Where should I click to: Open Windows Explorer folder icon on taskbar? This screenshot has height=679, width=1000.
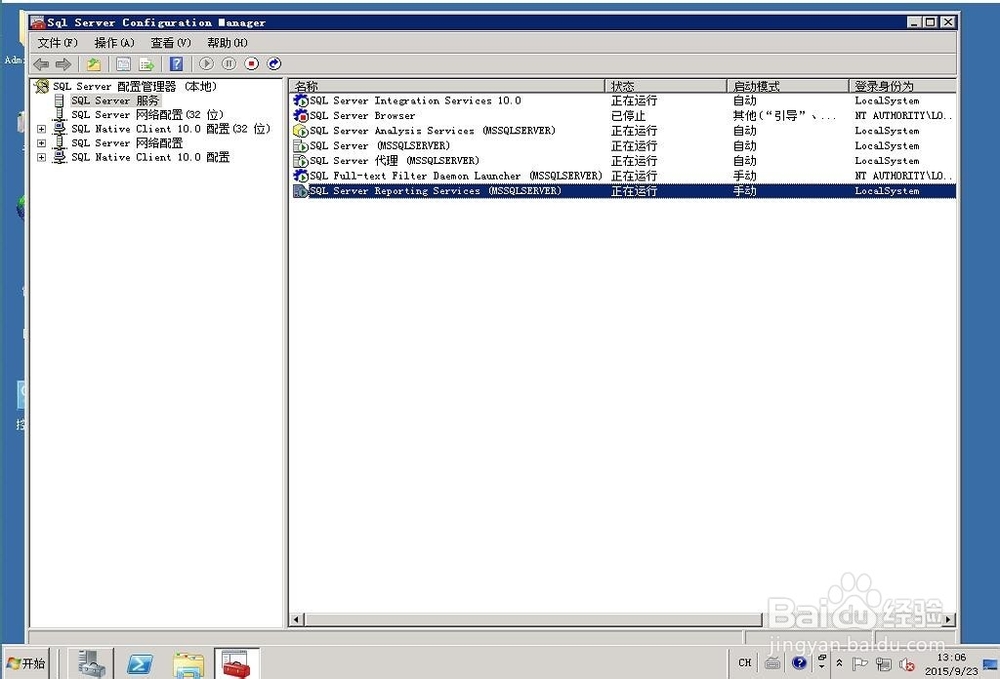click(x=188, y=664)
